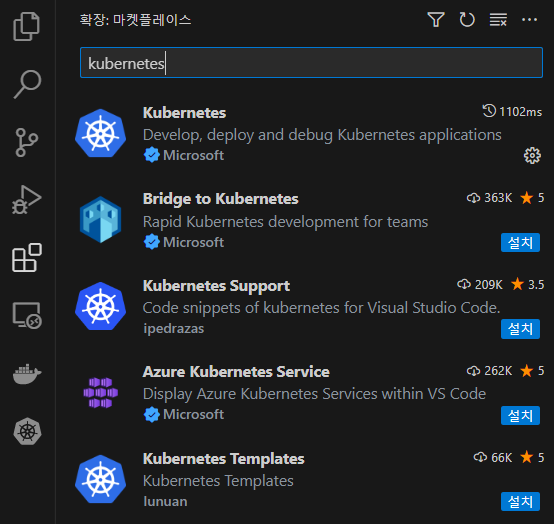Select the Extensions view icon
Image resolution: width=554 pixels, height=524 pixels.
pyautogui.click(x=27, y=258)
